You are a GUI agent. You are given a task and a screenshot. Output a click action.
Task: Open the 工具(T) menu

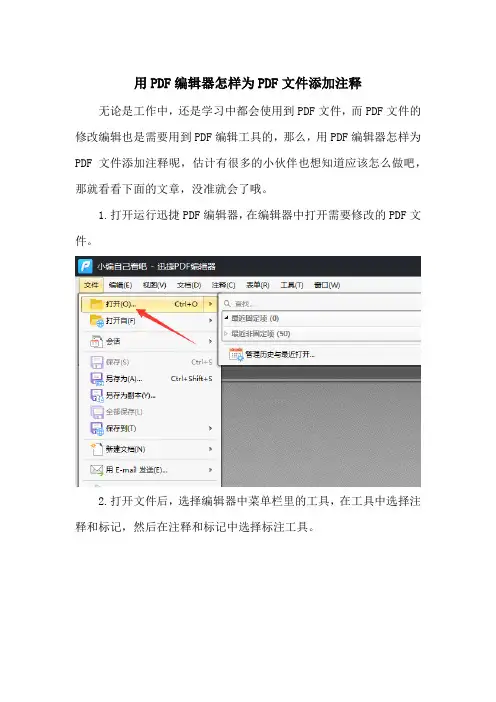[x=292, y=285]
